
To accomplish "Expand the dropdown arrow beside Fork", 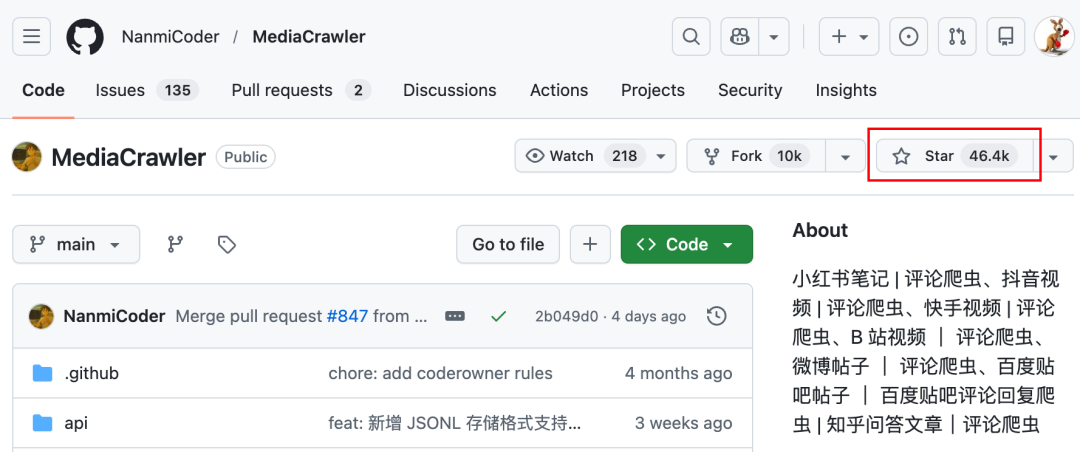I will [846, 156].
